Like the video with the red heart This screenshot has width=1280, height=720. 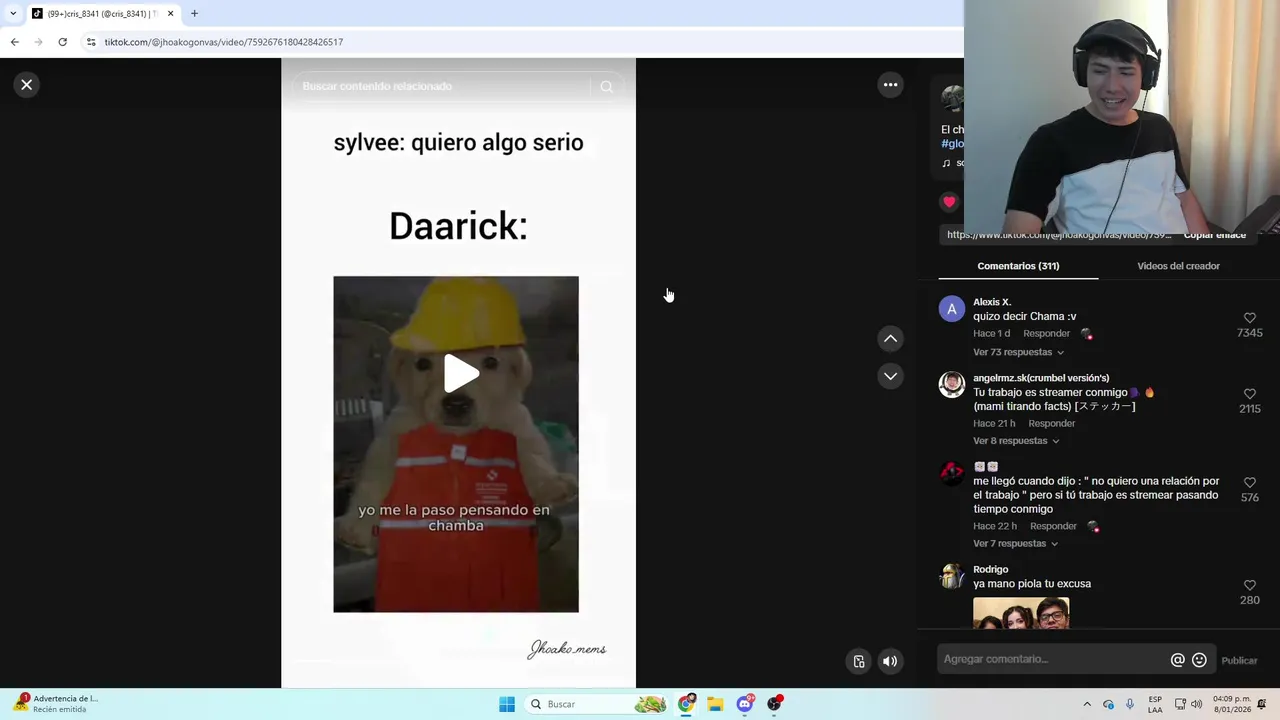(x=949, y=202)
